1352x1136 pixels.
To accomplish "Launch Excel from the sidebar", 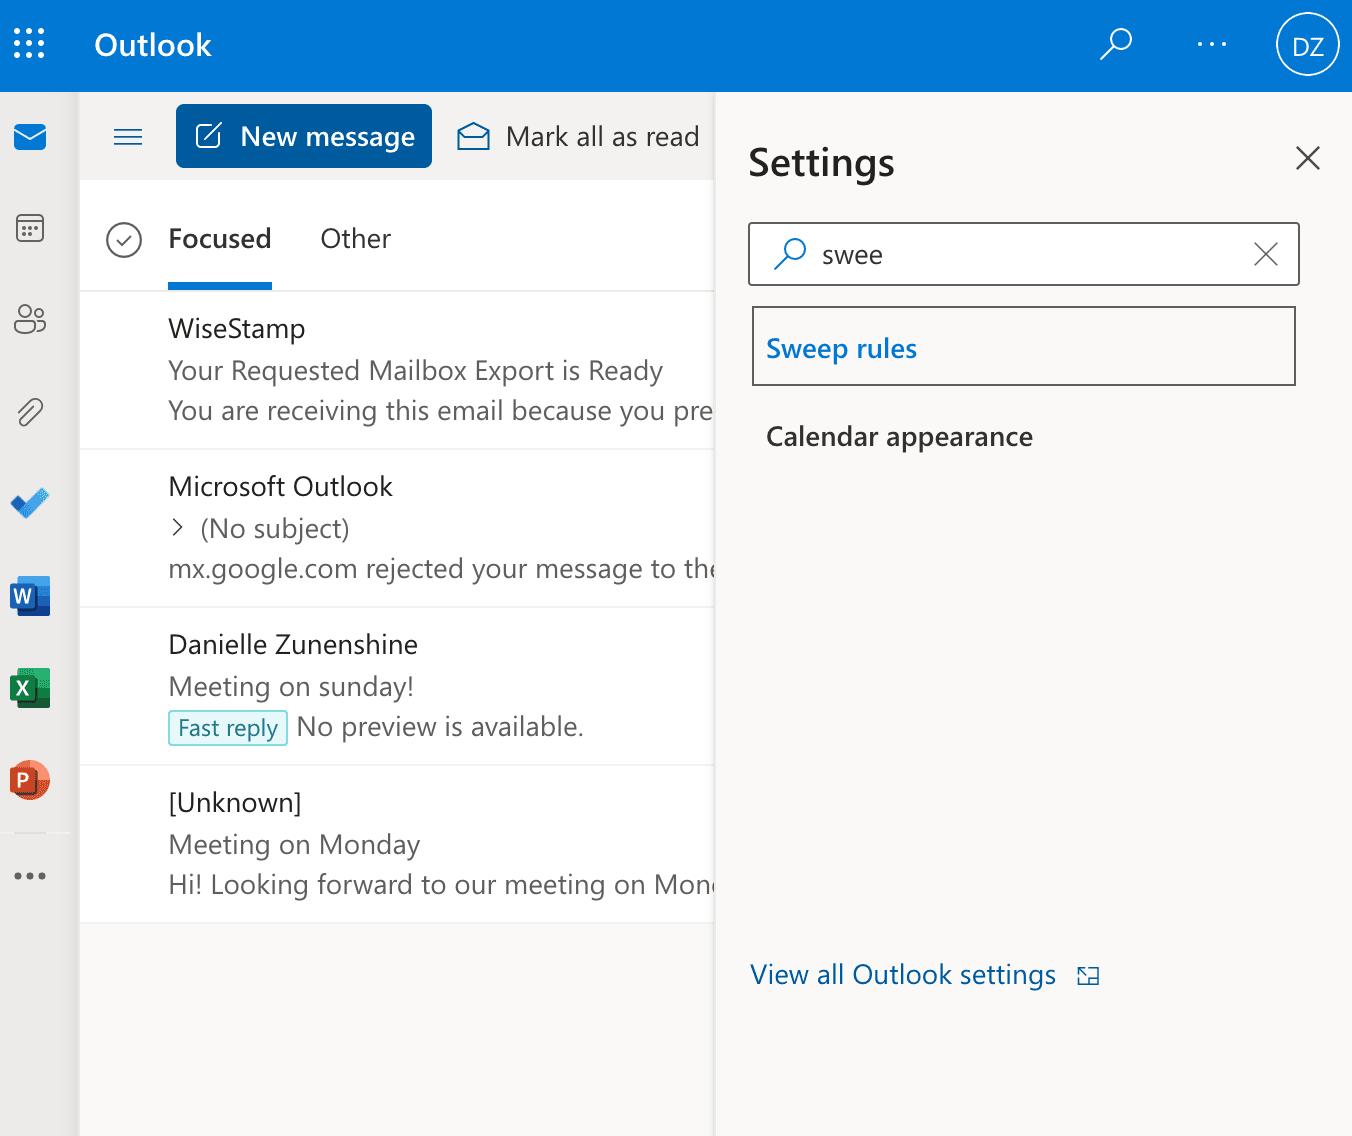I will click(x=30, y=688).
